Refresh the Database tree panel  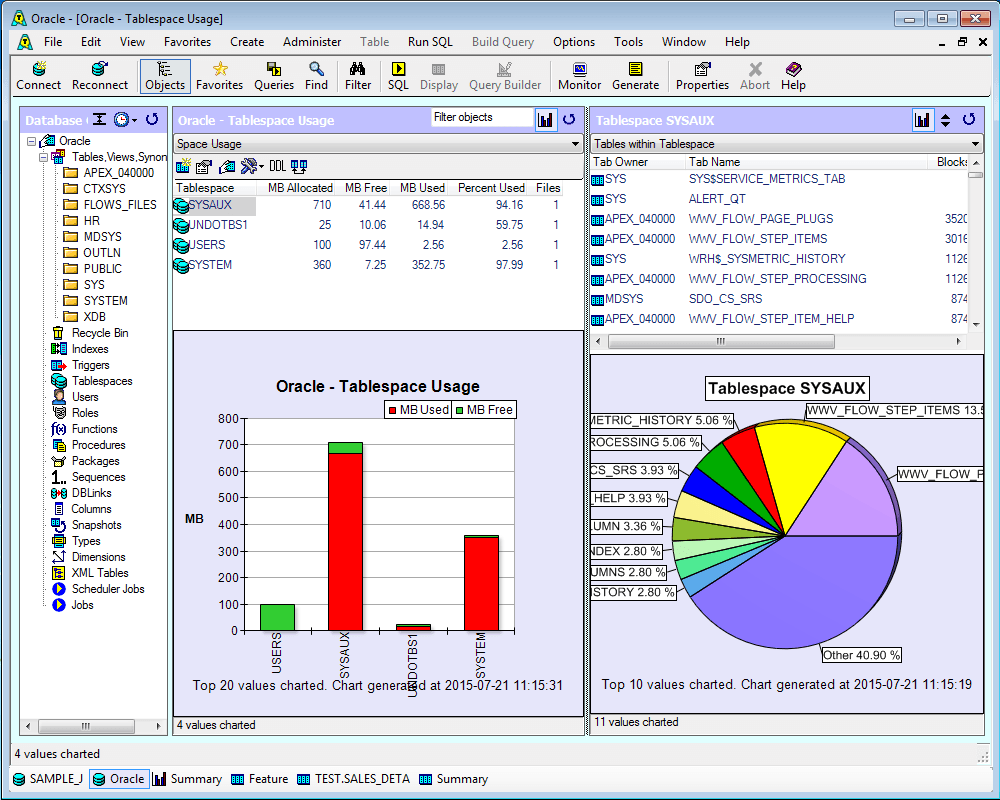tap(152, 119)
